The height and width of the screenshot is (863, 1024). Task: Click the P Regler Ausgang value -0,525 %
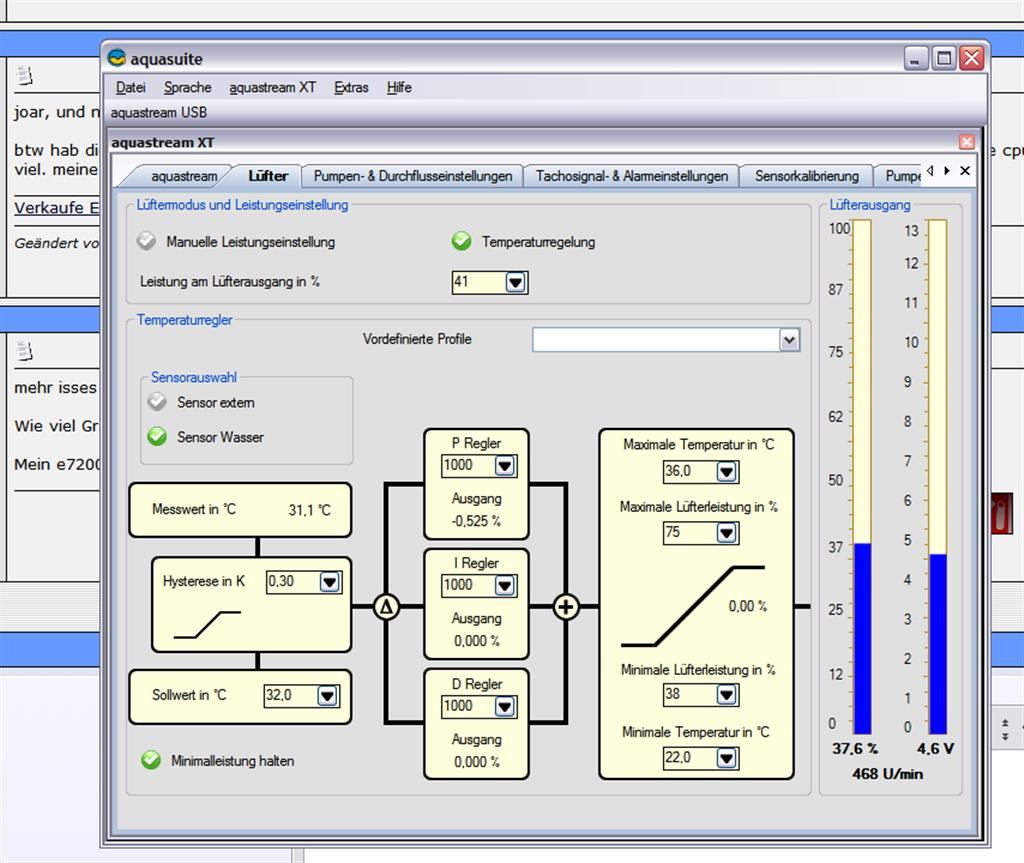(x=476, y=521)
